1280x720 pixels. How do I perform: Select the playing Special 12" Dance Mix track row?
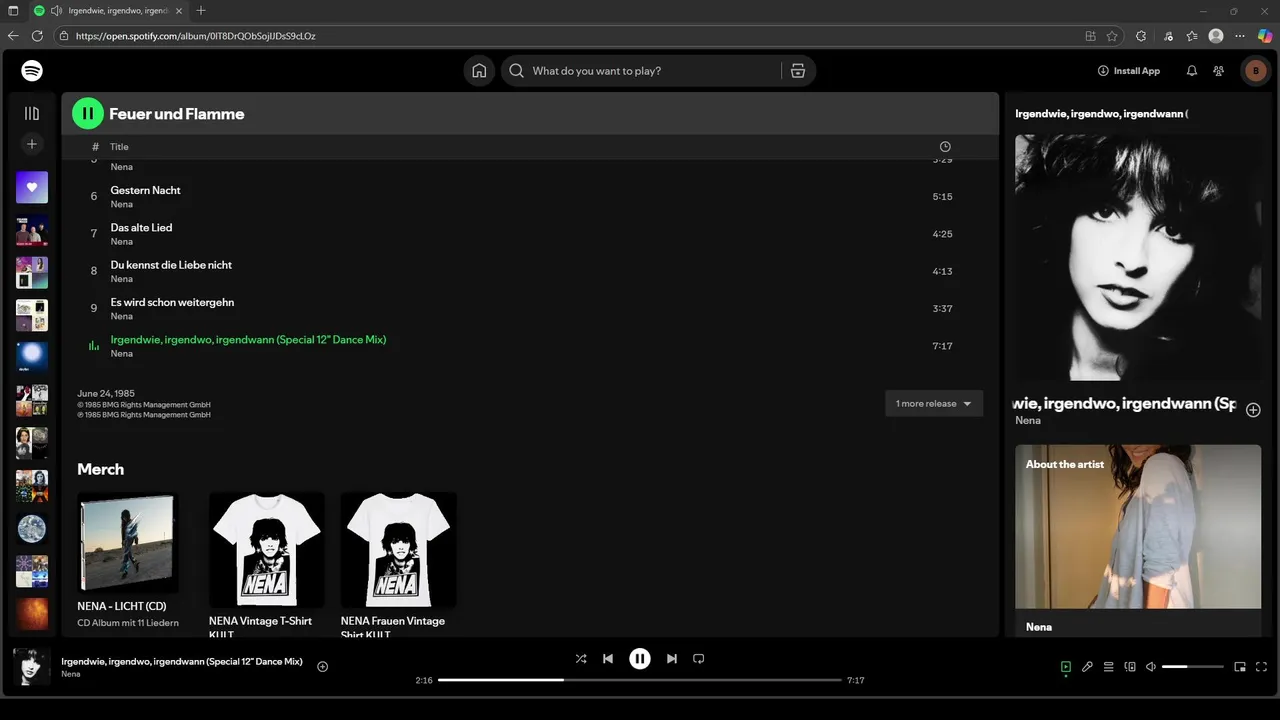(531, 346)
